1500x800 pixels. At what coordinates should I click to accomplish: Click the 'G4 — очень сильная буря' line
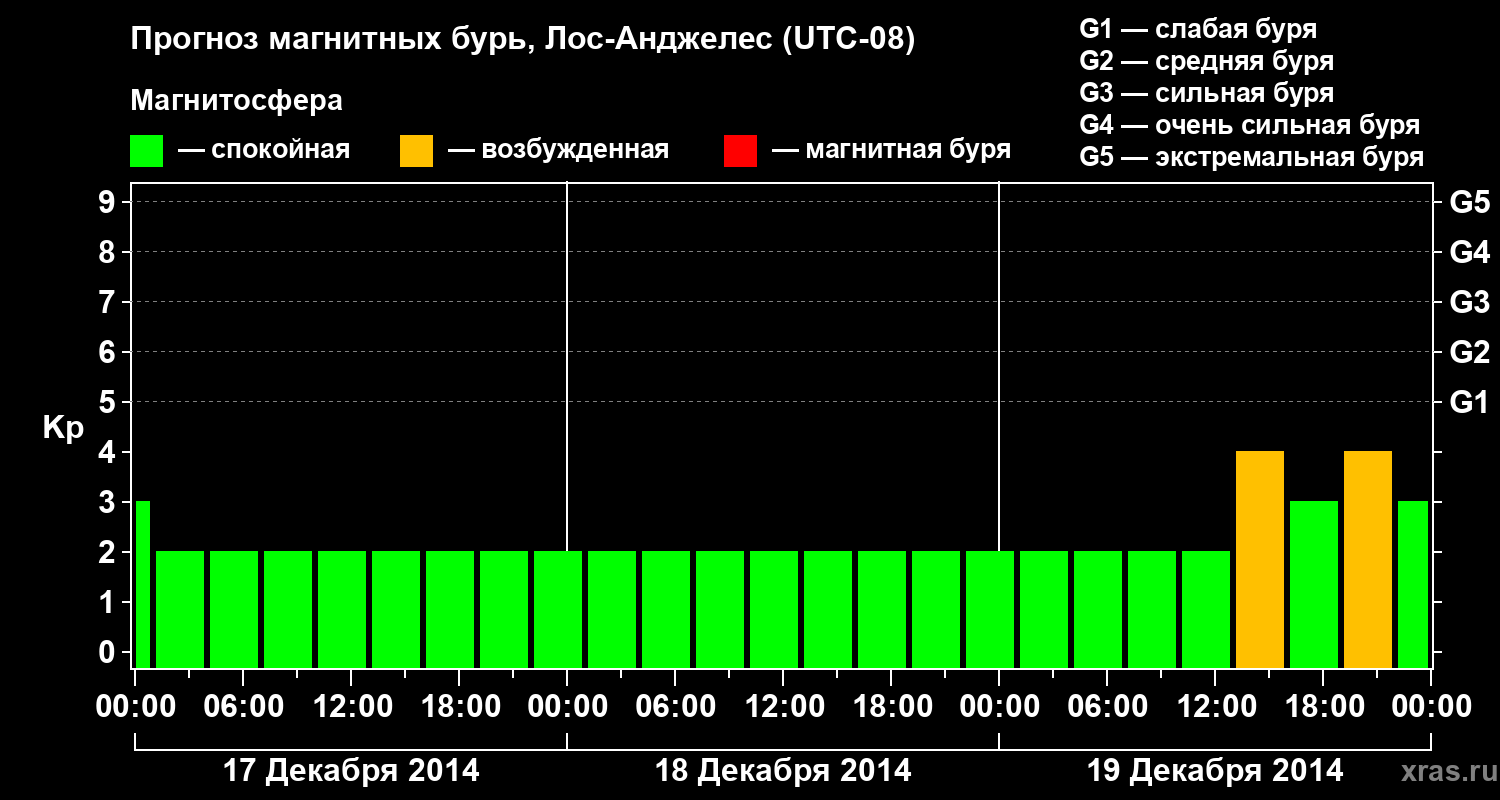(1250, 125)
